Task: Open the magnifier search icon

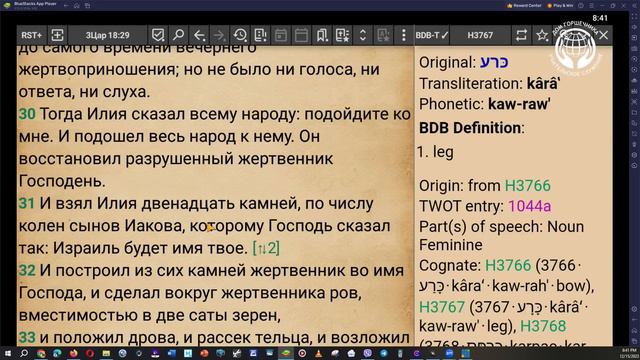Action: pos(178,35)
